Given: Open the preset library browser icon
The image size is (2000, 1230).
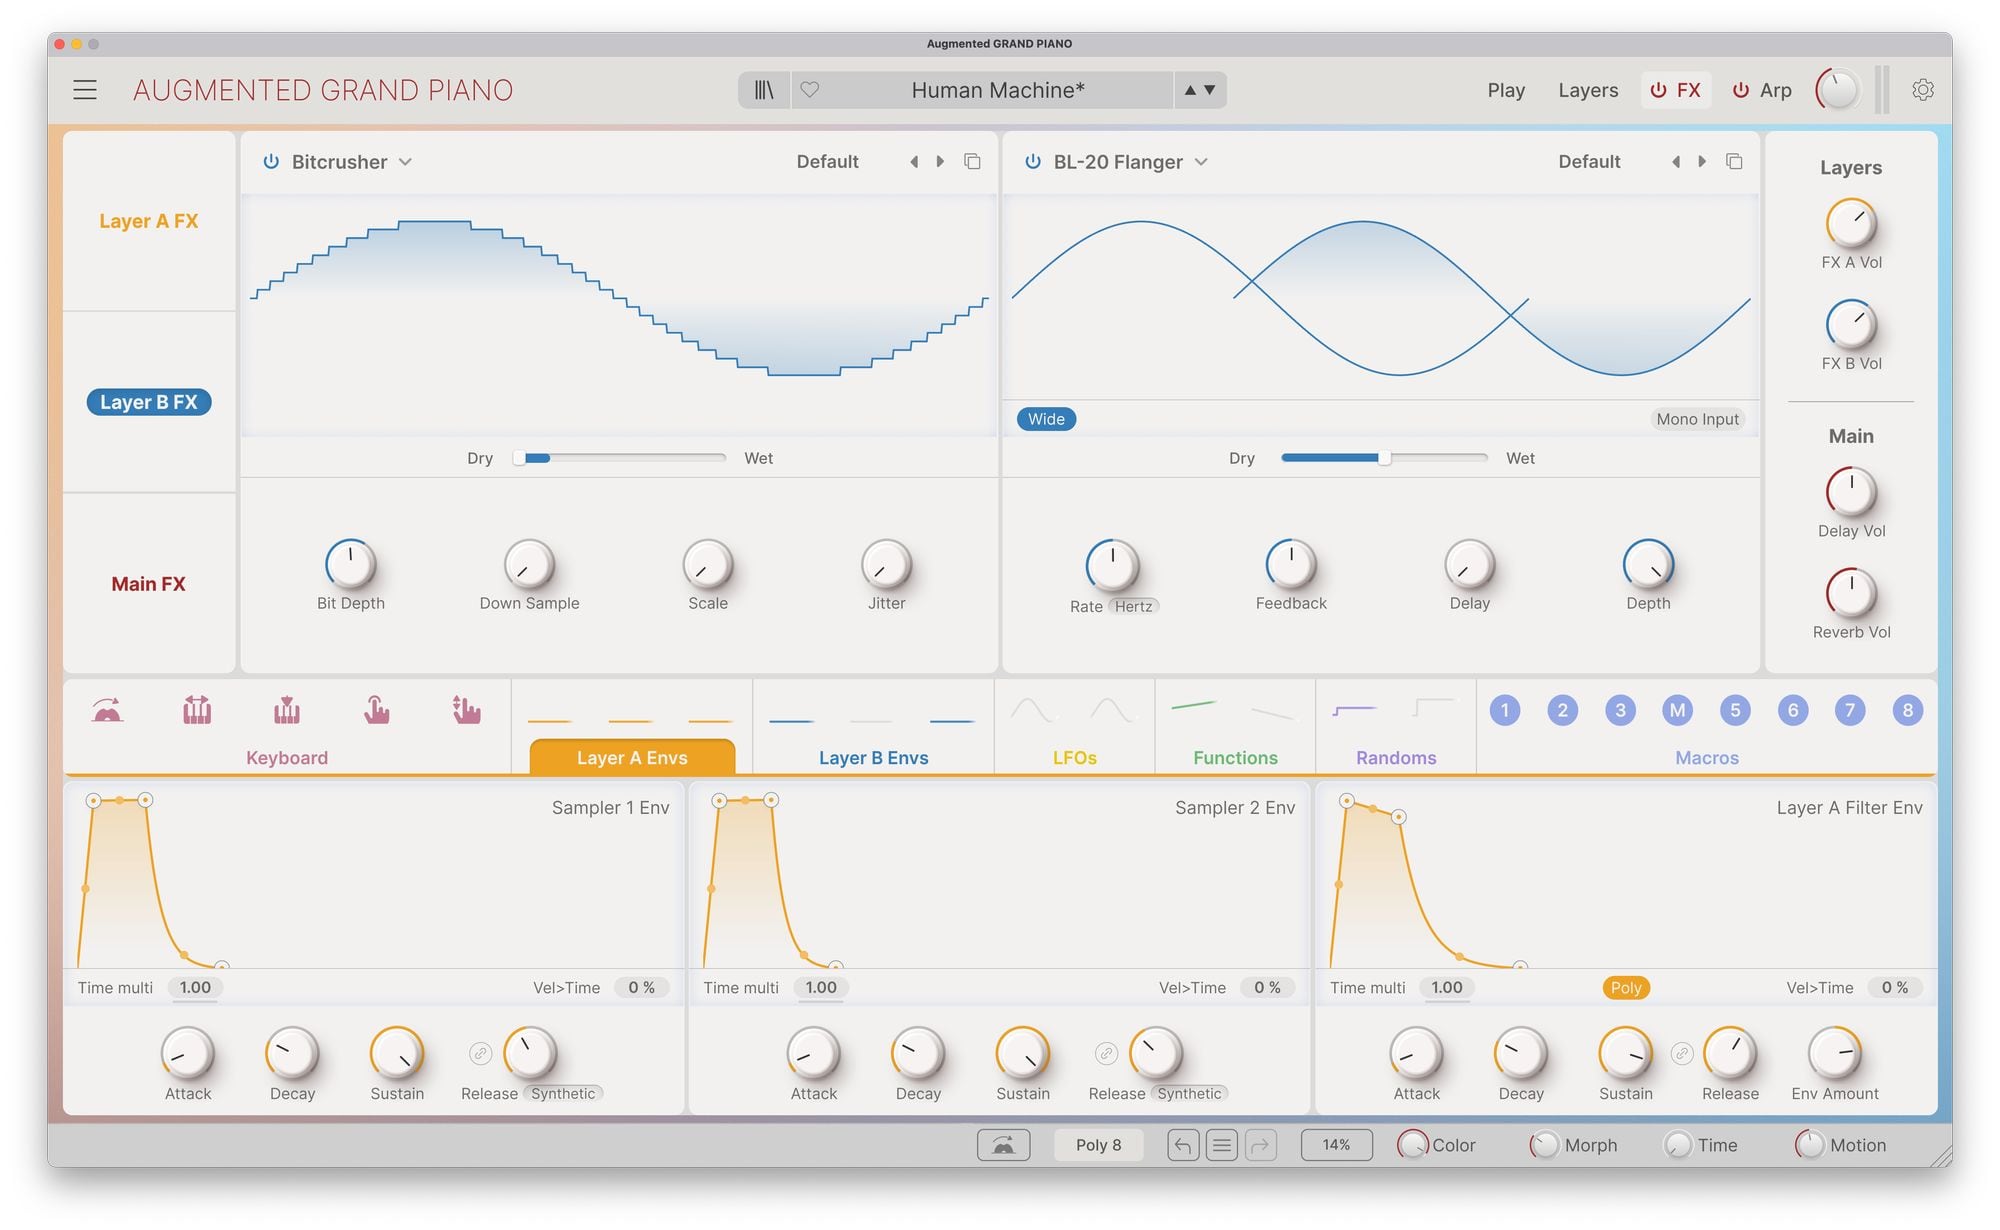Looking at the screenshot, I should coord(764,90).
